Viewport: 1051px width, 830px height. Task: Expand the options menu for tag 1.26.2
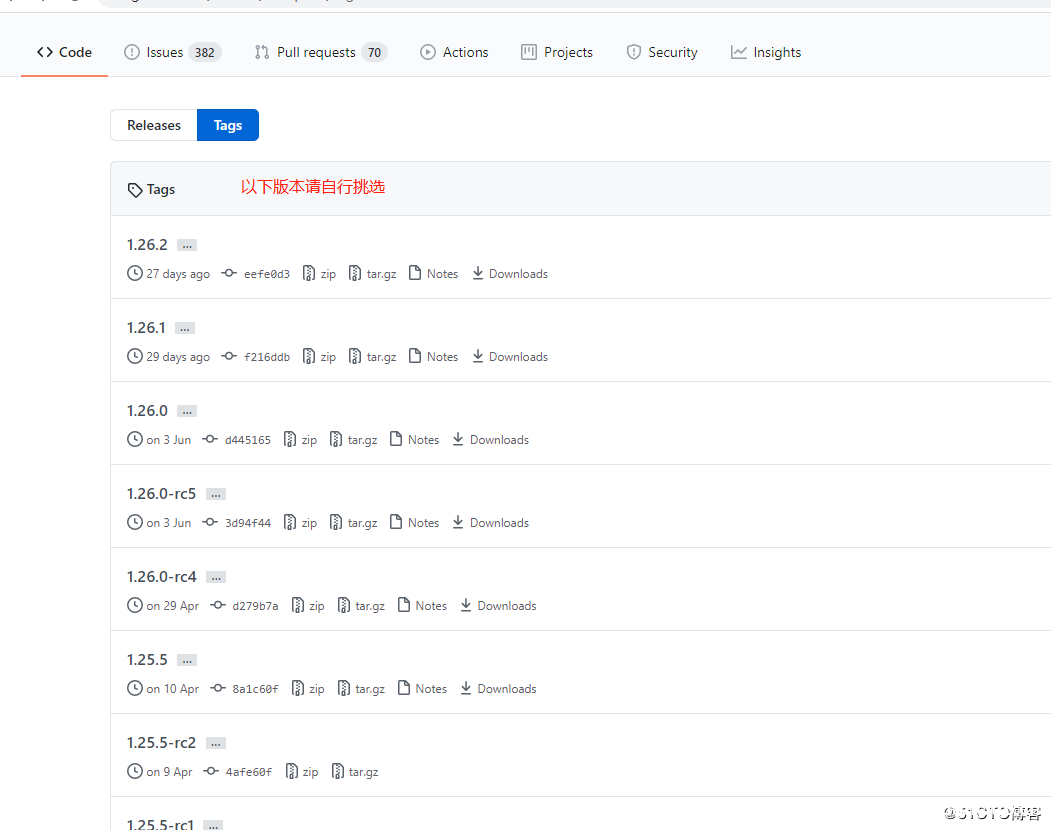[x=187, y=244]
